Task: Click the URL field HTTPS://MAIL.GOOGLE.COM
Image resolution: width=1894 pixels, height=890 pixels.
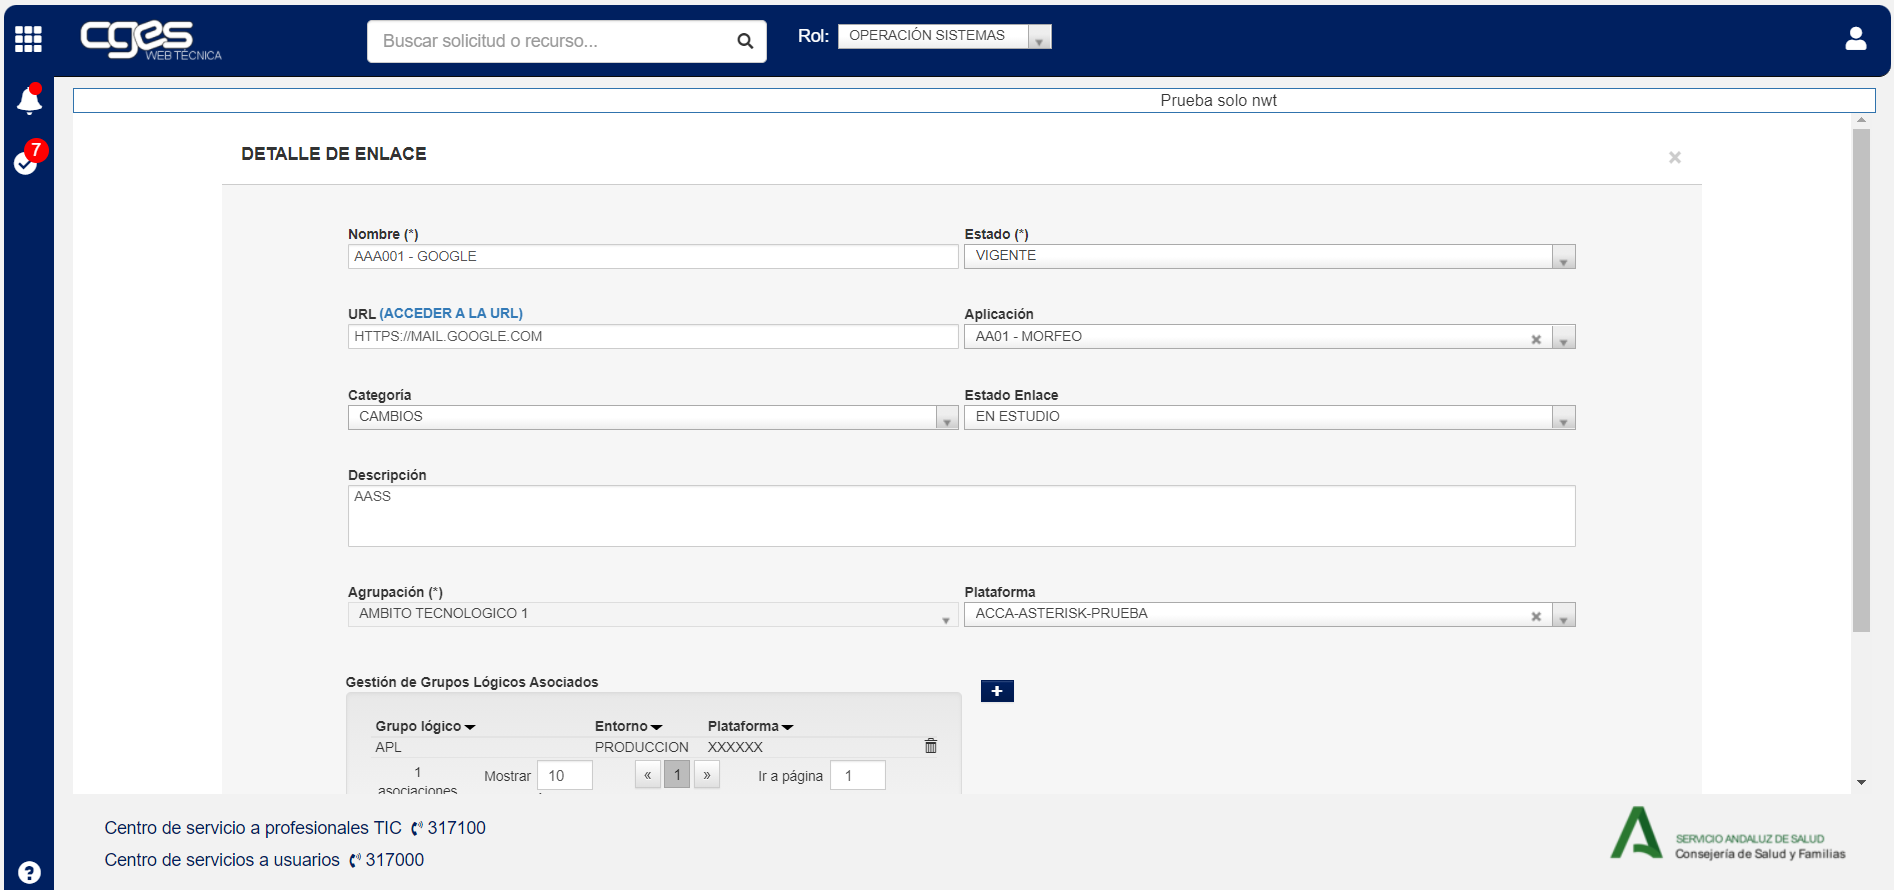Action: (x=652, y=337)
